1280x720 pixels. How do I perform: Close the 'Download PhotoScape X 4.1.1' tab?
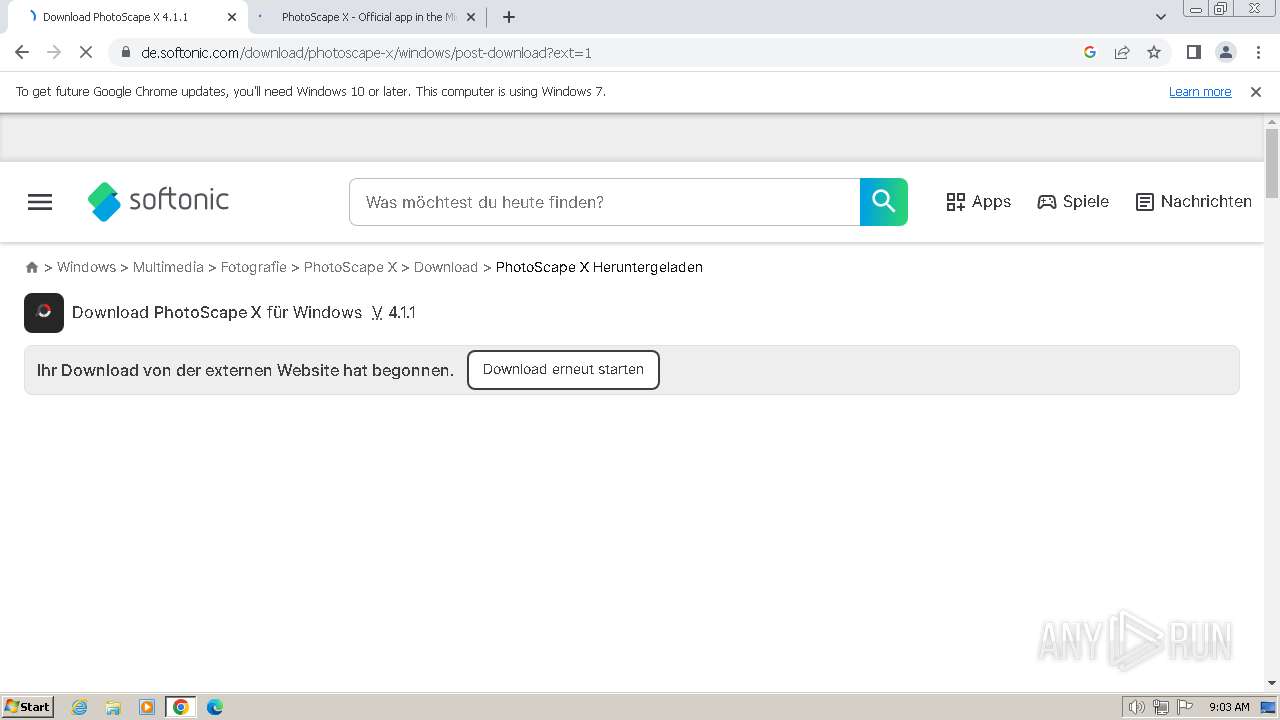pyautogui.click(x=232, y=17)
